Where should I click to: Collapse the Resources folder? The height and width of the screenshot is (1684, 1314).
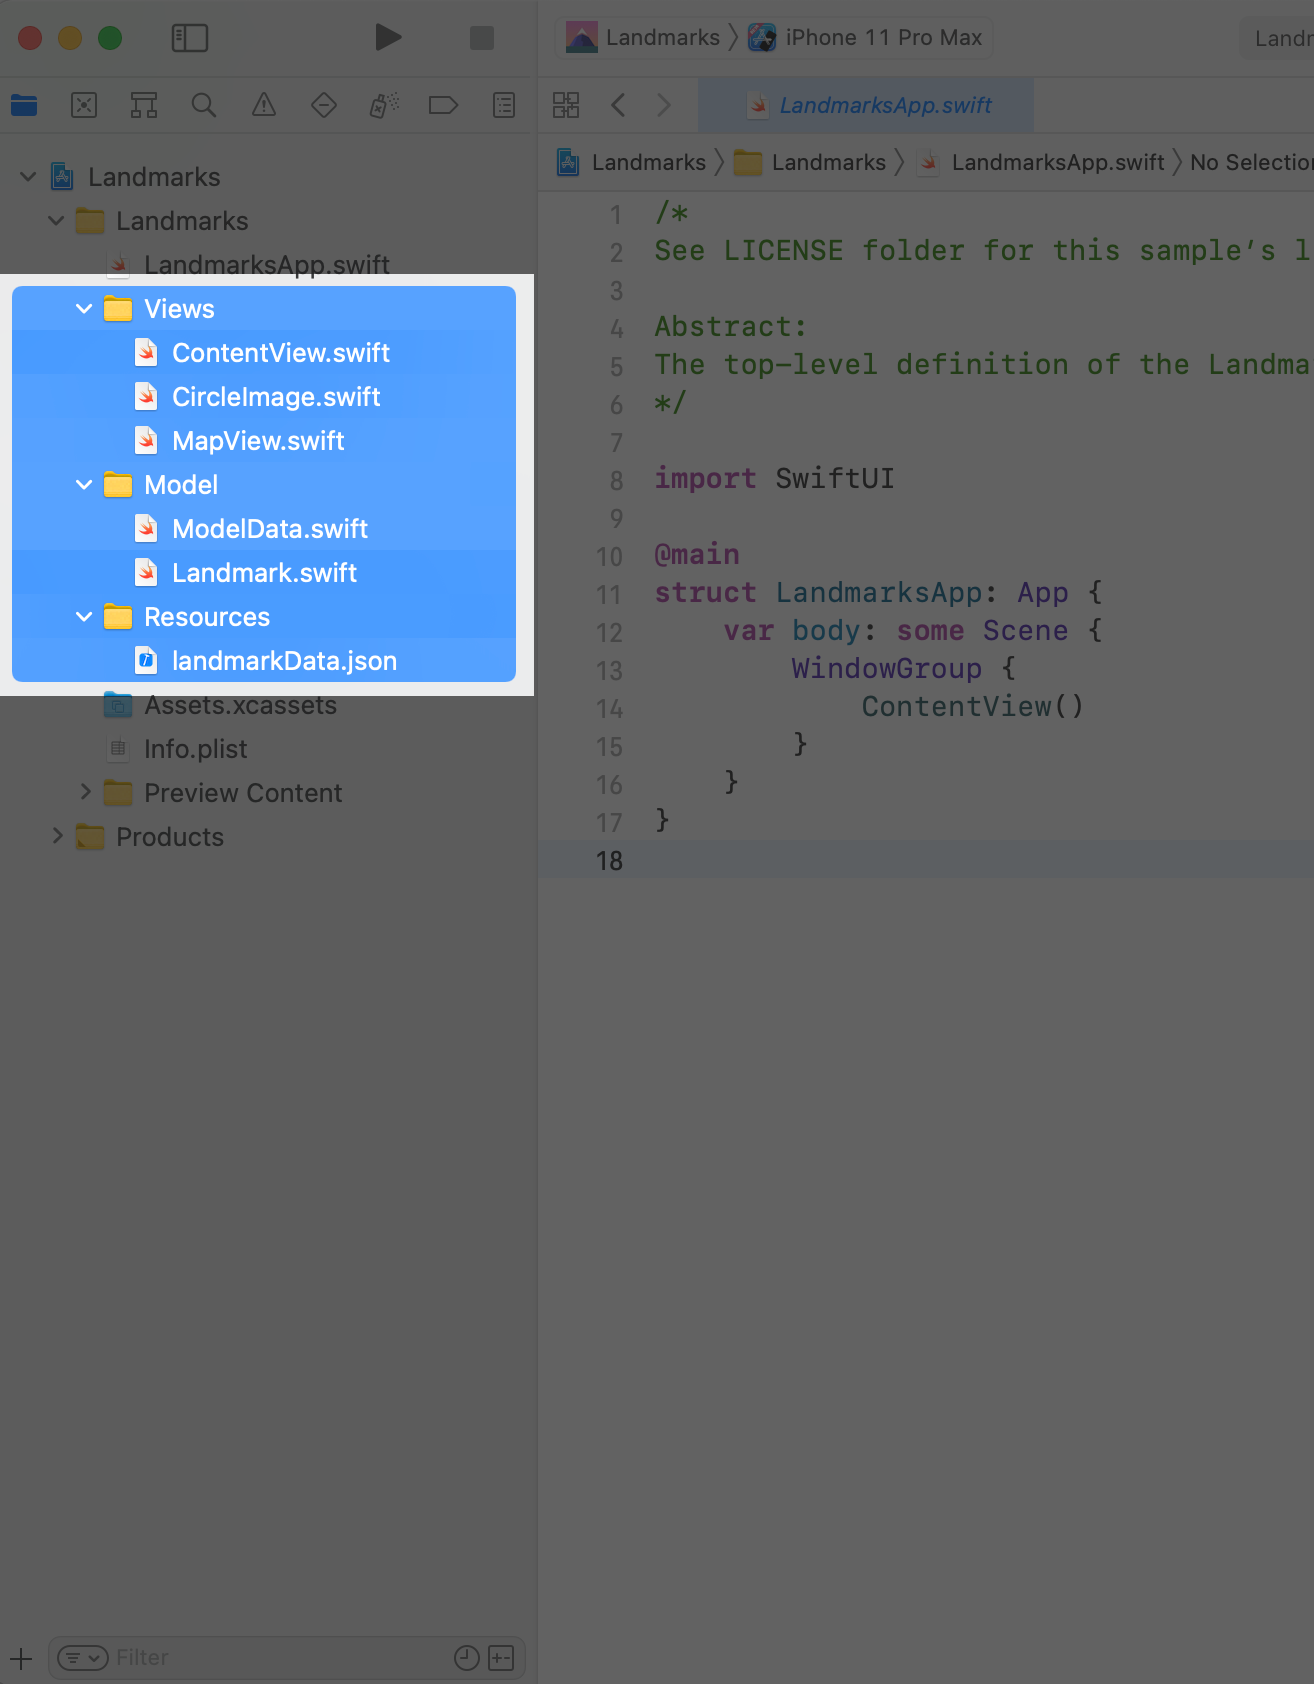[84, 617]
